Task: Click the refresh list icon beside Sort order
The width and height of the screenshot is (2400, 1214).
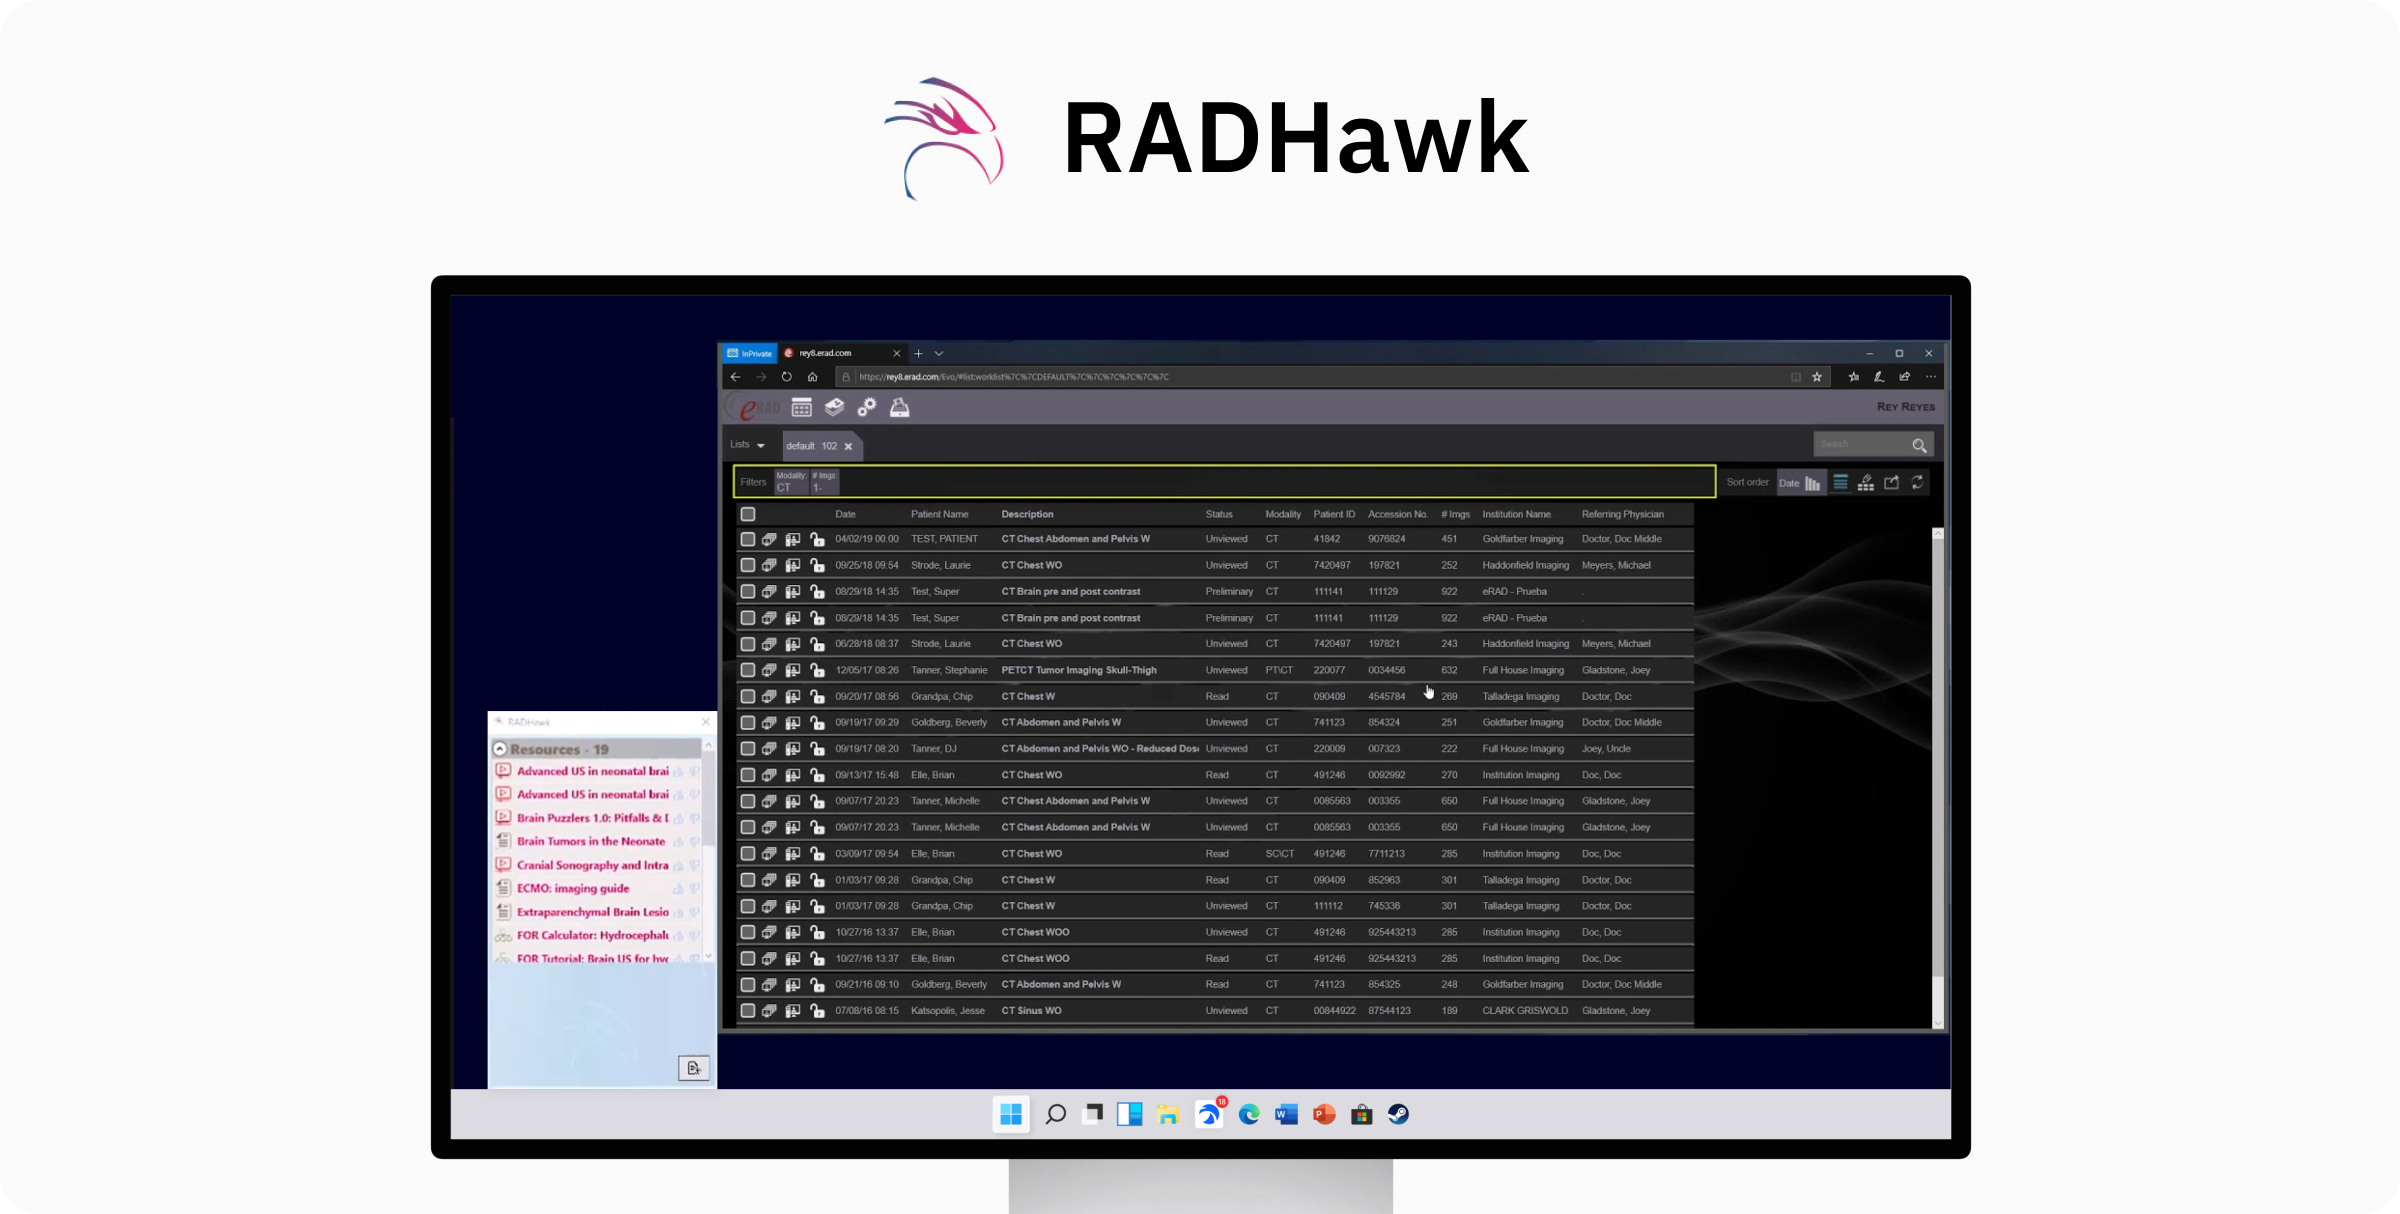Action: coord(1917,482)
